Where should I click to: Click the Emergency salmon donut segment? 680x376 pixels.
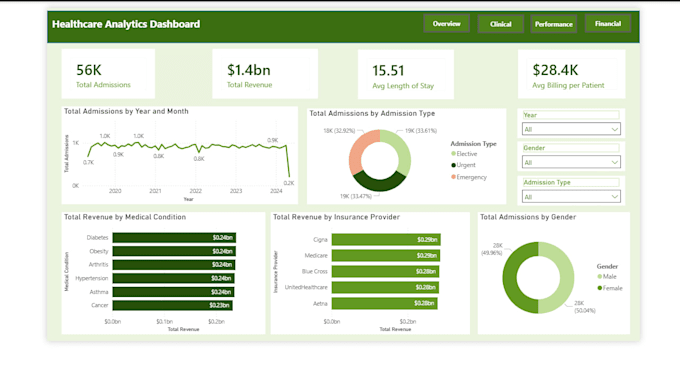click(x=359, y=149)
